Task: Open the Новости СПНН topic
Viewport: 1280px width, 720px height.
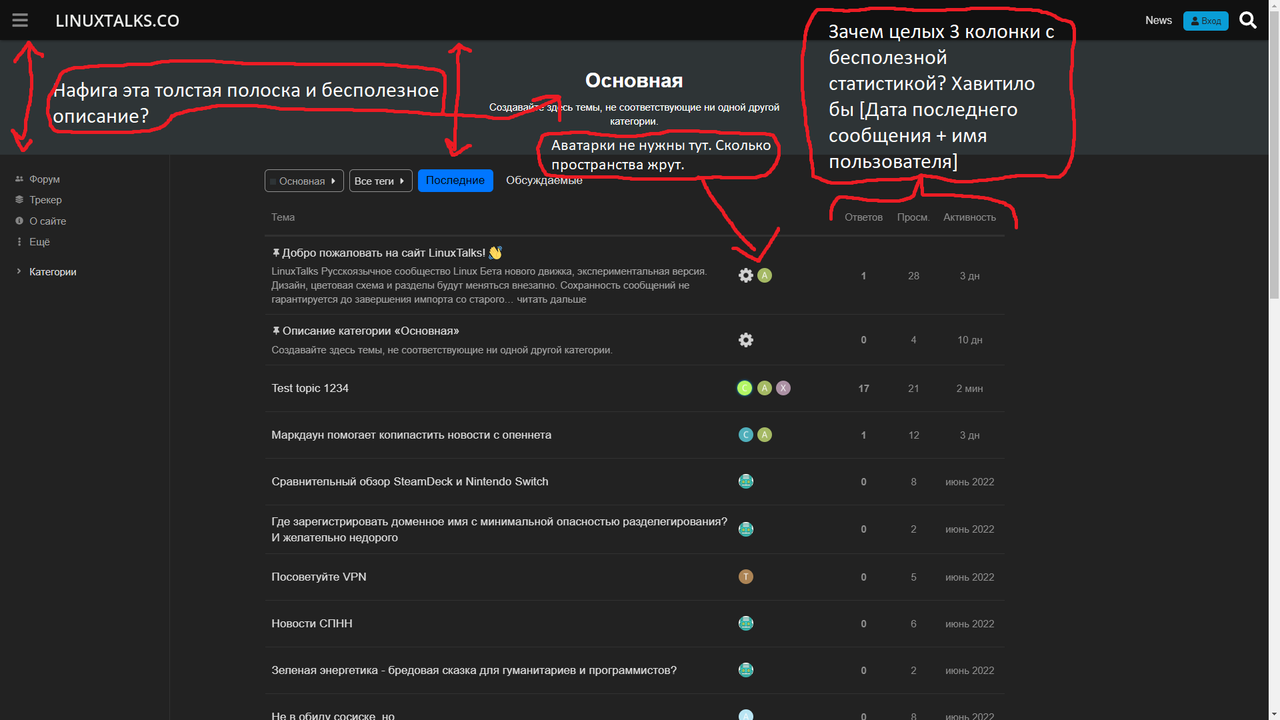Action: [312, 624]
